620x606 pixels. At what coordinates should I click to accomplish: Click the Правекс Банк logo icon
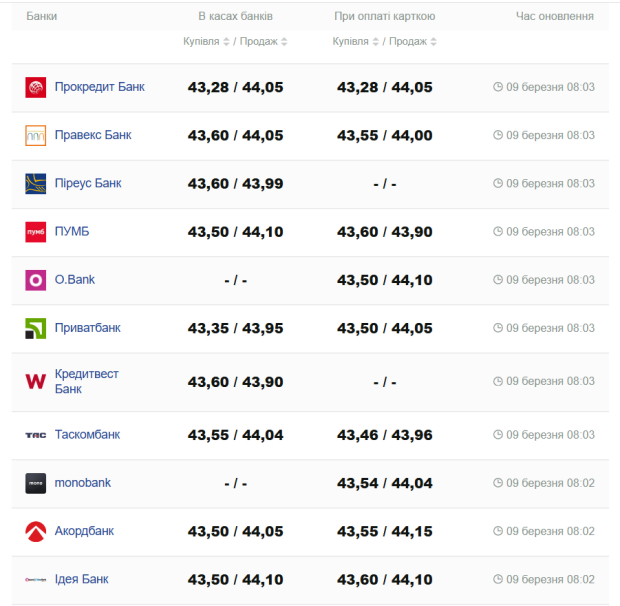pyautogui.click(x=36, y=136)
